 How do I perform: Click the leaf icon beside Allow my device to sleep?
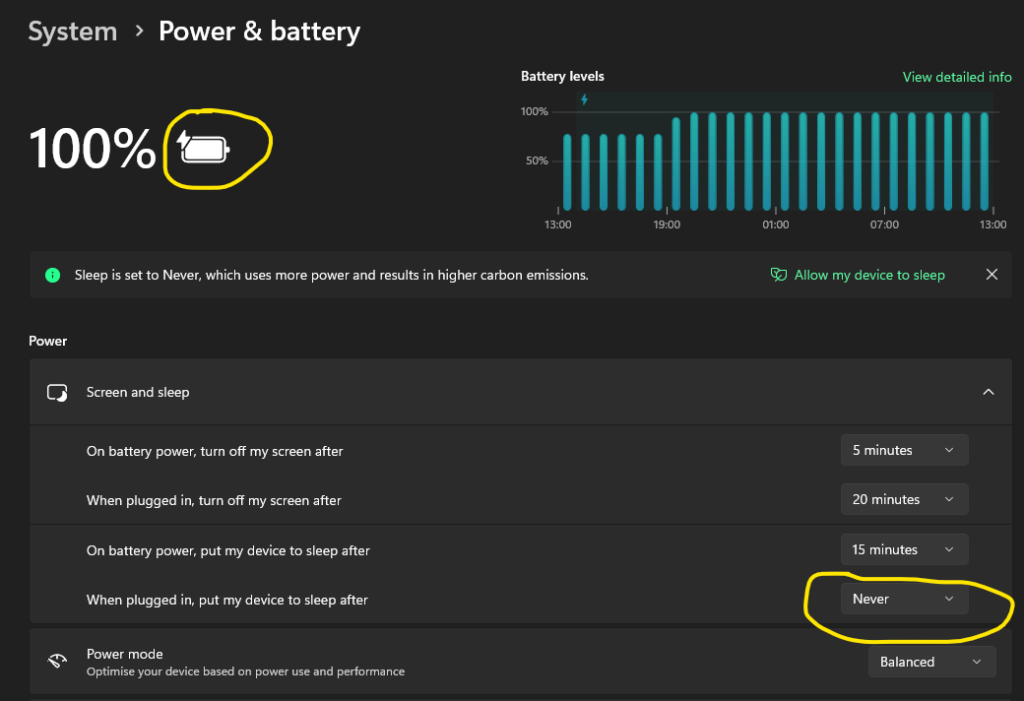click(778, 275)
